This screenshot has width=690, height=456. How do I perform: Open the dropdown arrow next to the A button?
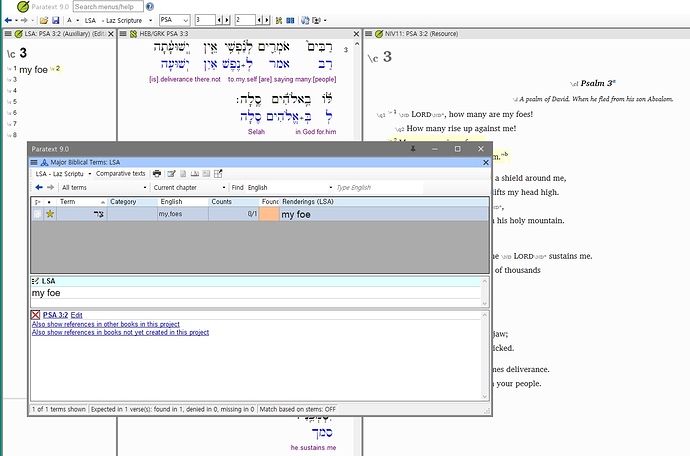click(x=78, y=20)
